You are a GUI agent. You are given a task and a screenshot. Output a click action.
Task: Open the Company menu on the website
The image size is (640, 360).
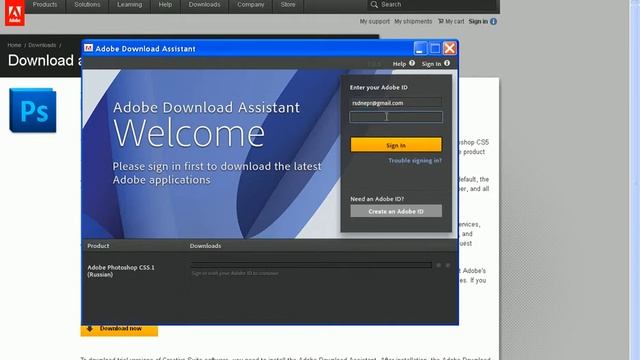251,4
